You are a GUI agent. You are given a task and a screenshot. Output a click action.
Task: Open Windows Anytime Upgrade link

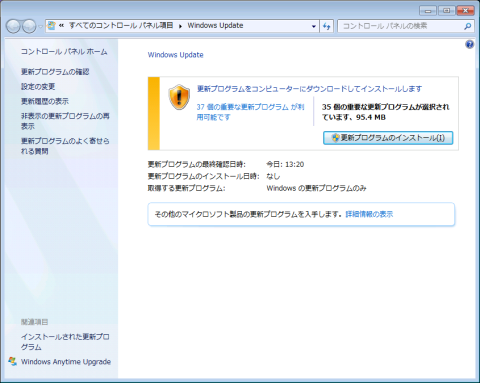point(66,362)
